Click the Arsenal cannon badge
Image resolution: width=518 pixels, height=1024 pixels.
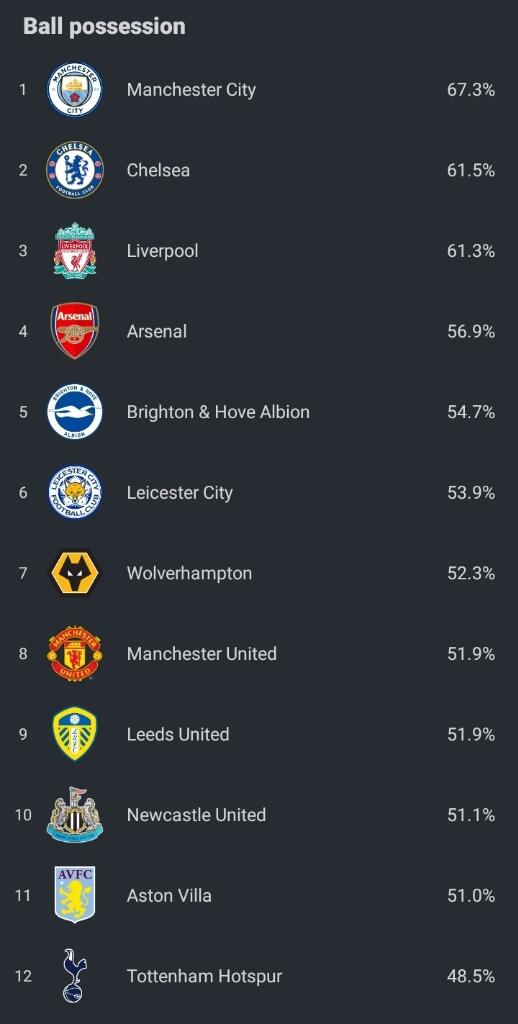pyautogui.click(x=74, y=331)
